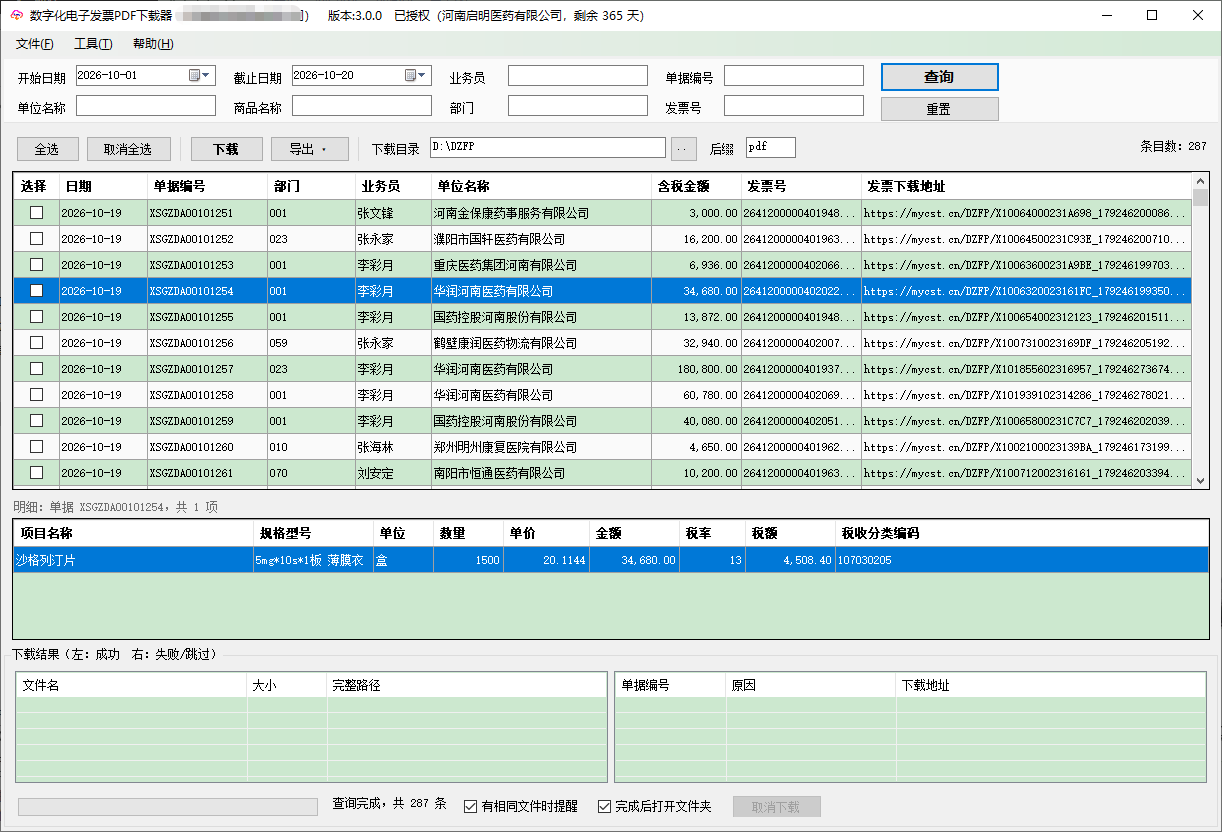1222x832 pixels.
Task: Click the download progress bar at bottom
Action: (168, 806)
